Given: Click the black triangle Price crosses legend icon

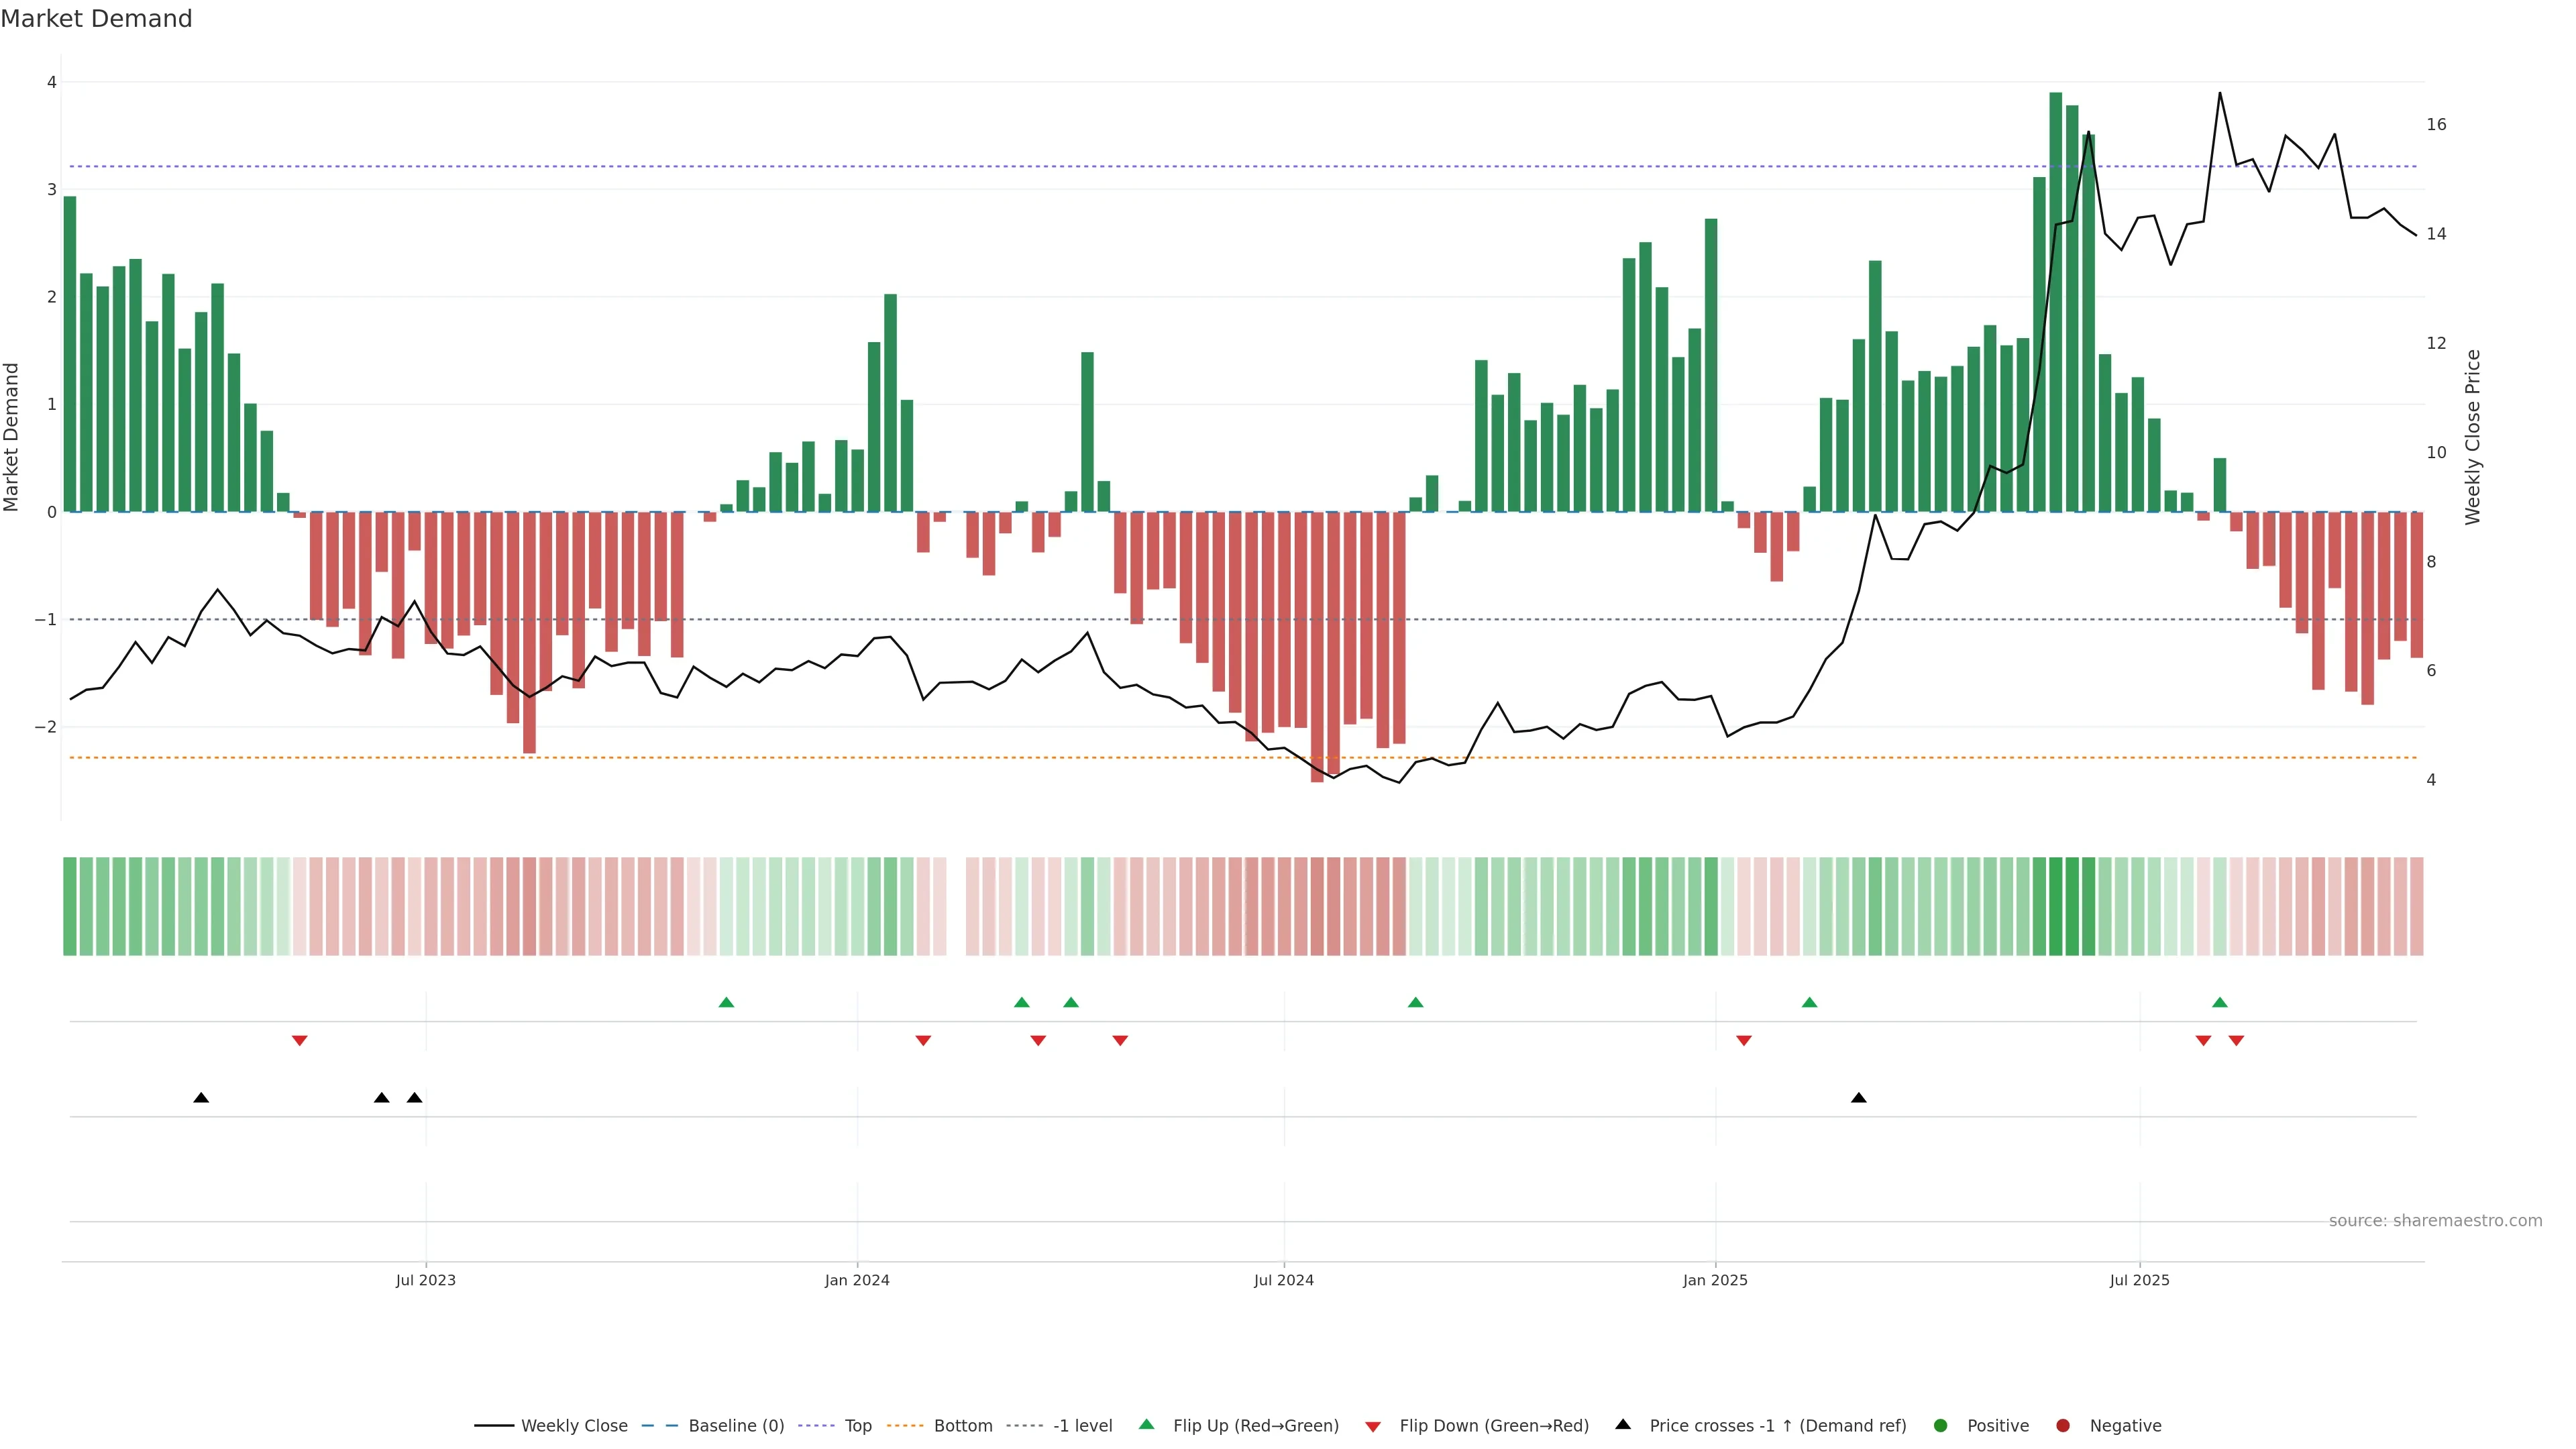Looking at the screenshot, I should 1623,1424.
